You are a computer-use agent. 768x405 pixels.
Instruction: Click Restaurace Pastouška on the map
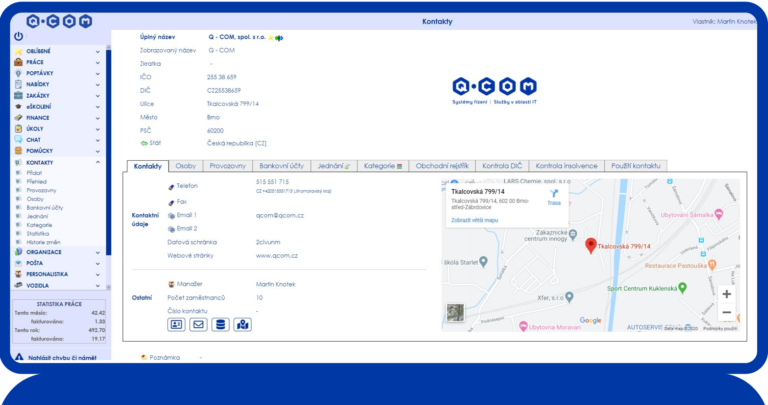click(676, 266)
